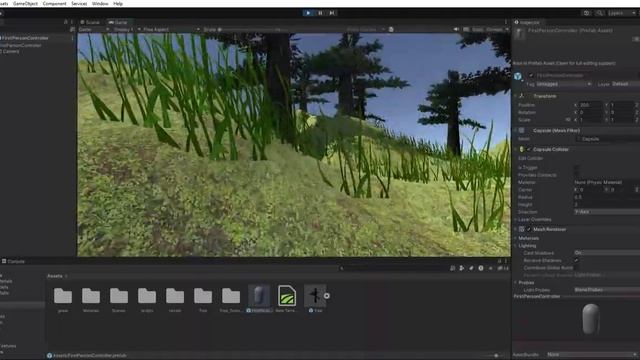Click the Capsule Collider Height field

[x=607, y=204]
